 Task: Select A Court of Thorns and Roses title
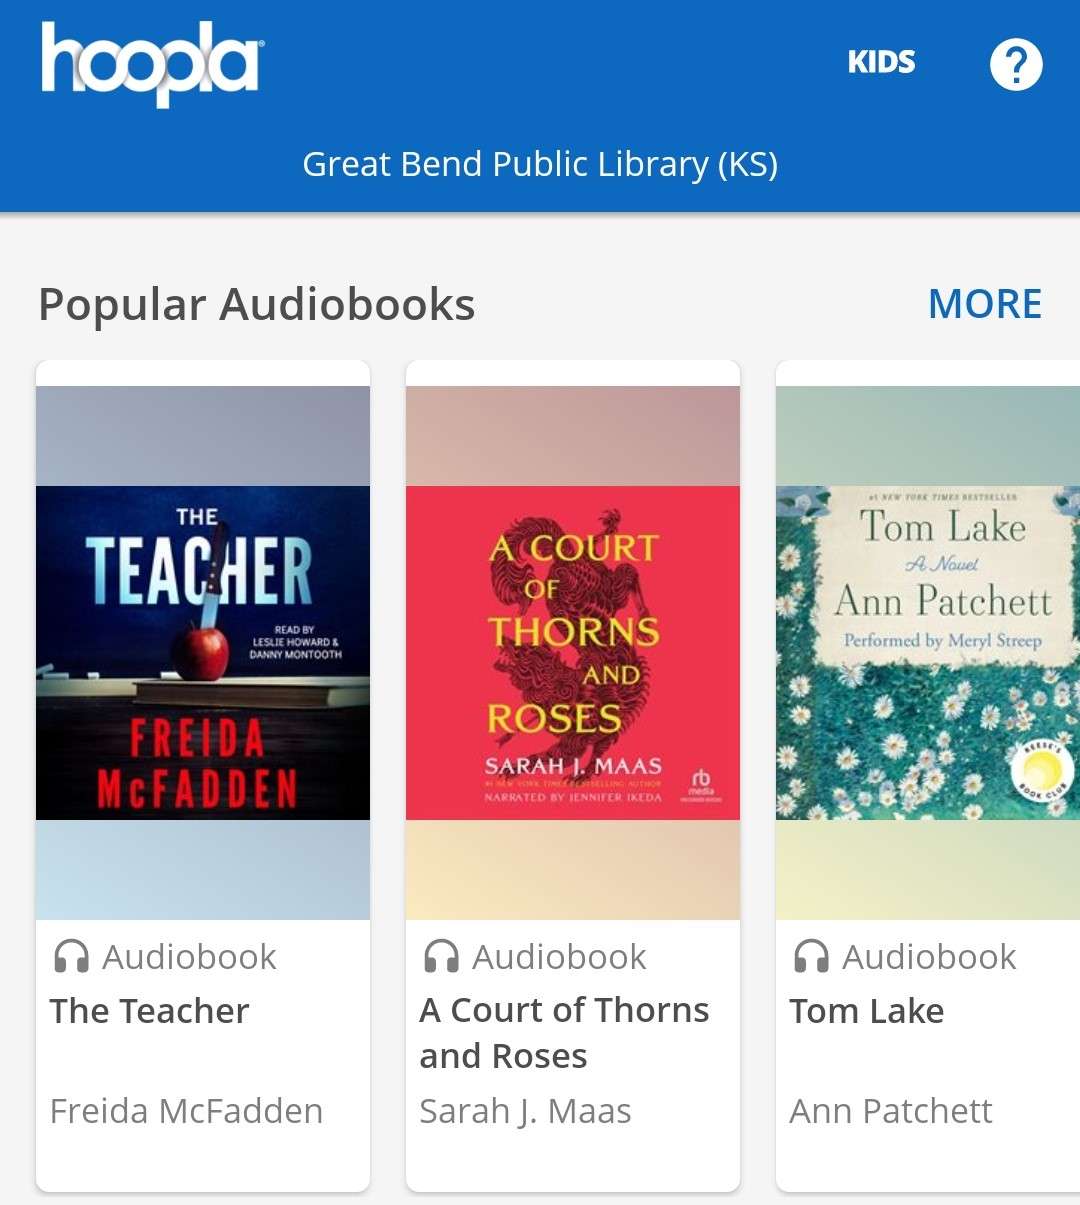pos(564,1032)
